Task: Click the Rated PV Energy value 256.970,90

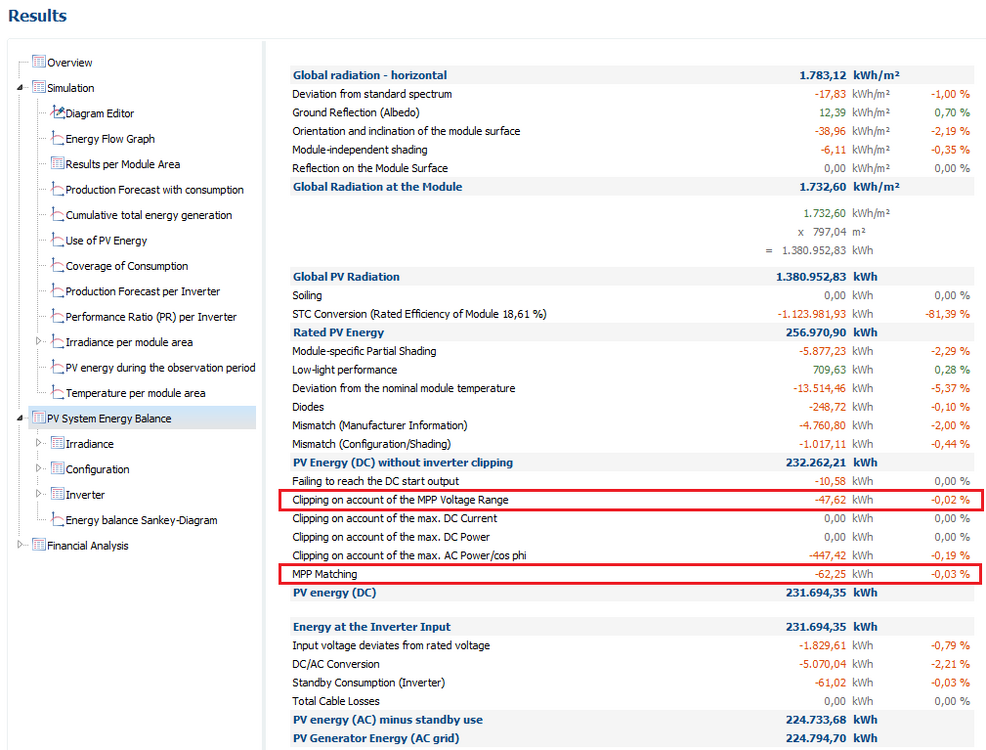Action: point(816,333)
